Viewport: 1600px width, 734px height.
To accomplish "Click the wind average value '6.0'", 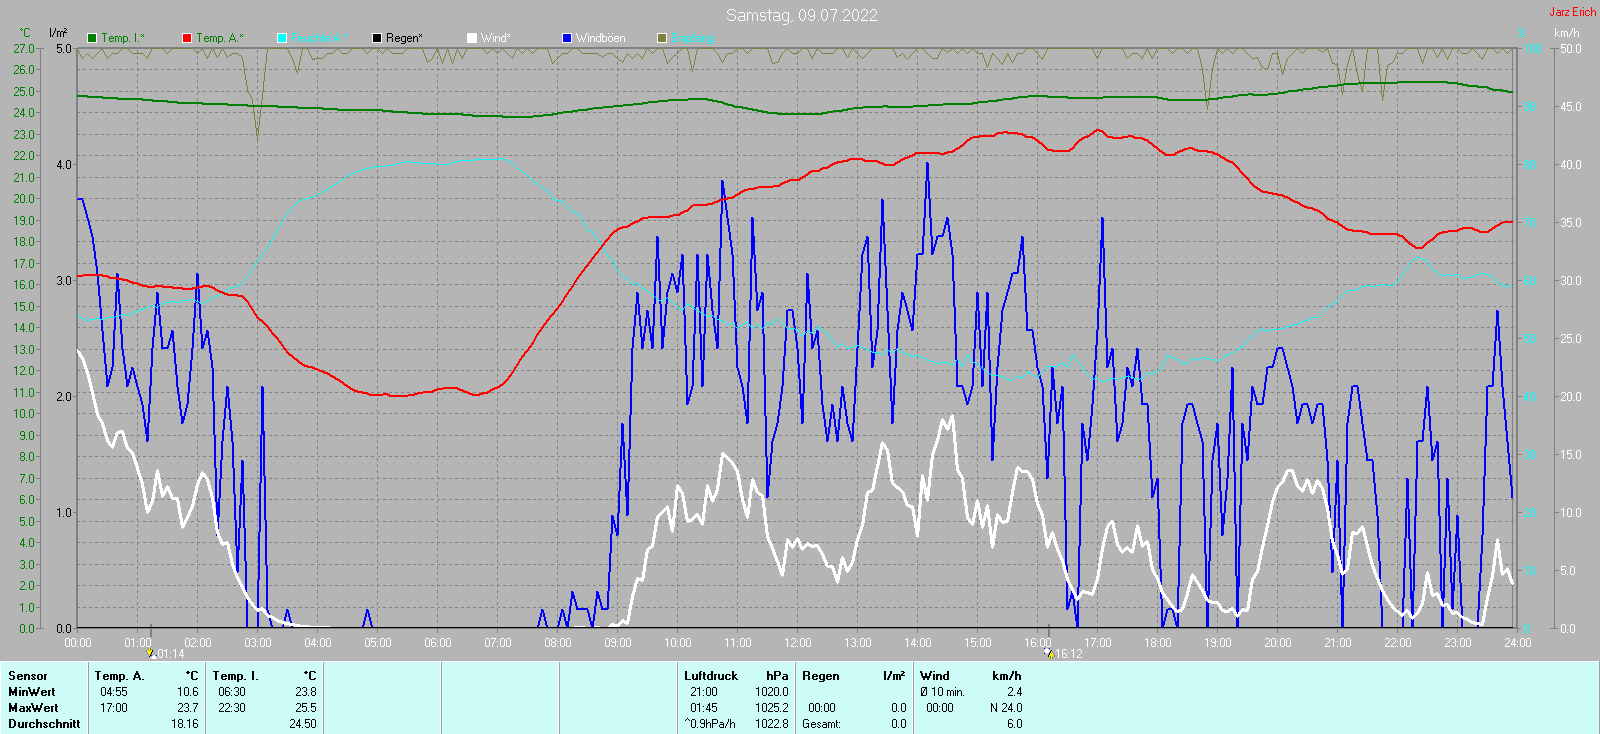I will (1014, 724).
